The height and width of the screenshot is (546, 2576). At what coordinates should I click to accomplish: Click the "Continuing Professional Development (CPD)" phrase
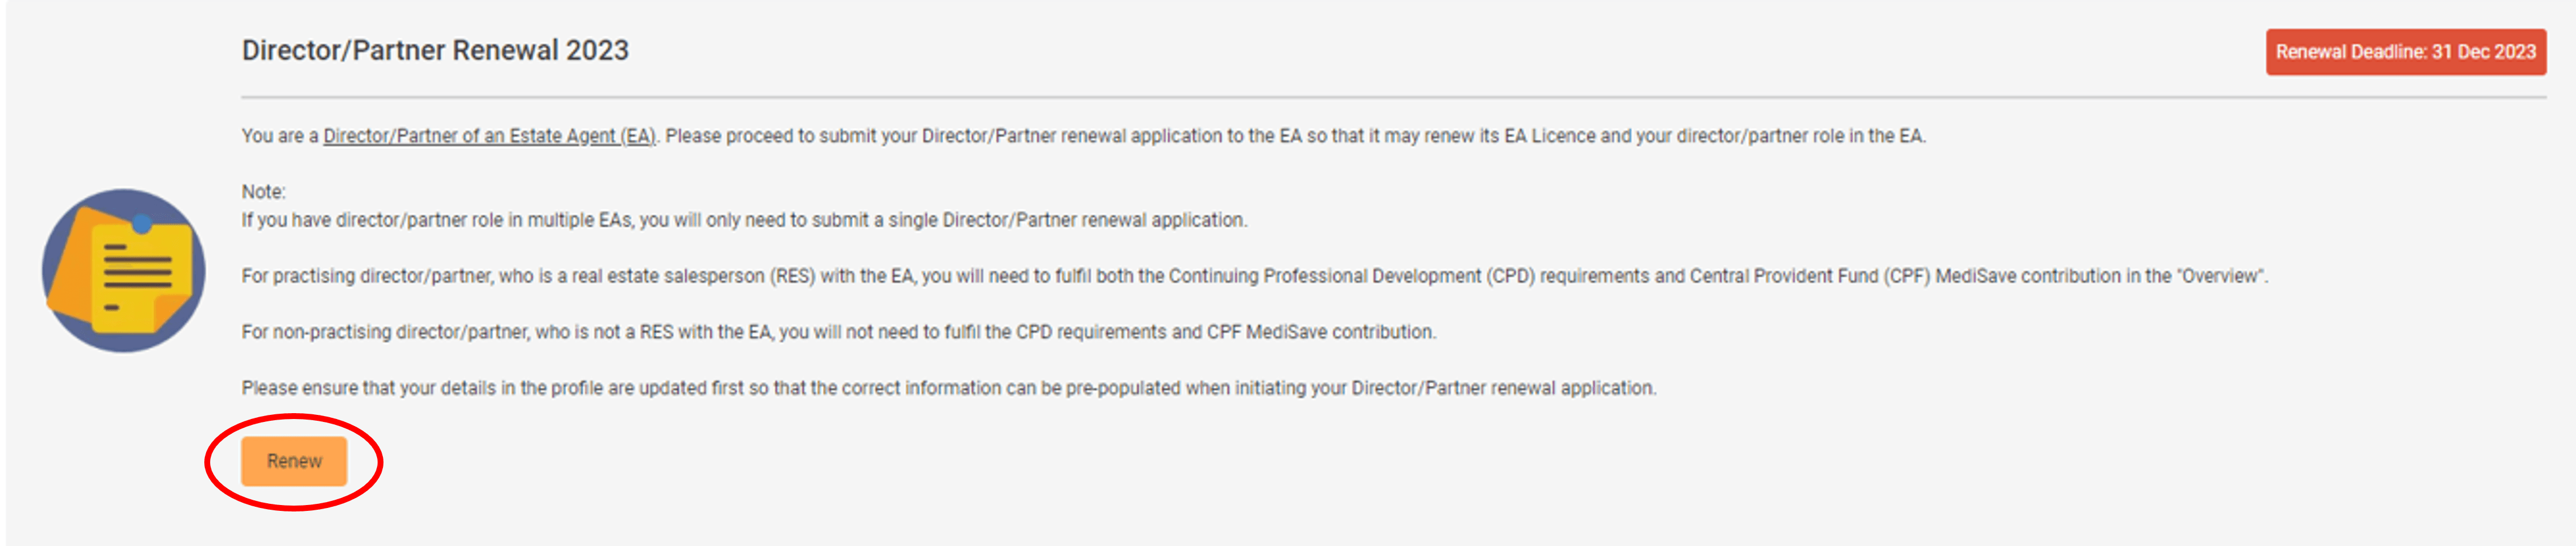point(1351,276)
